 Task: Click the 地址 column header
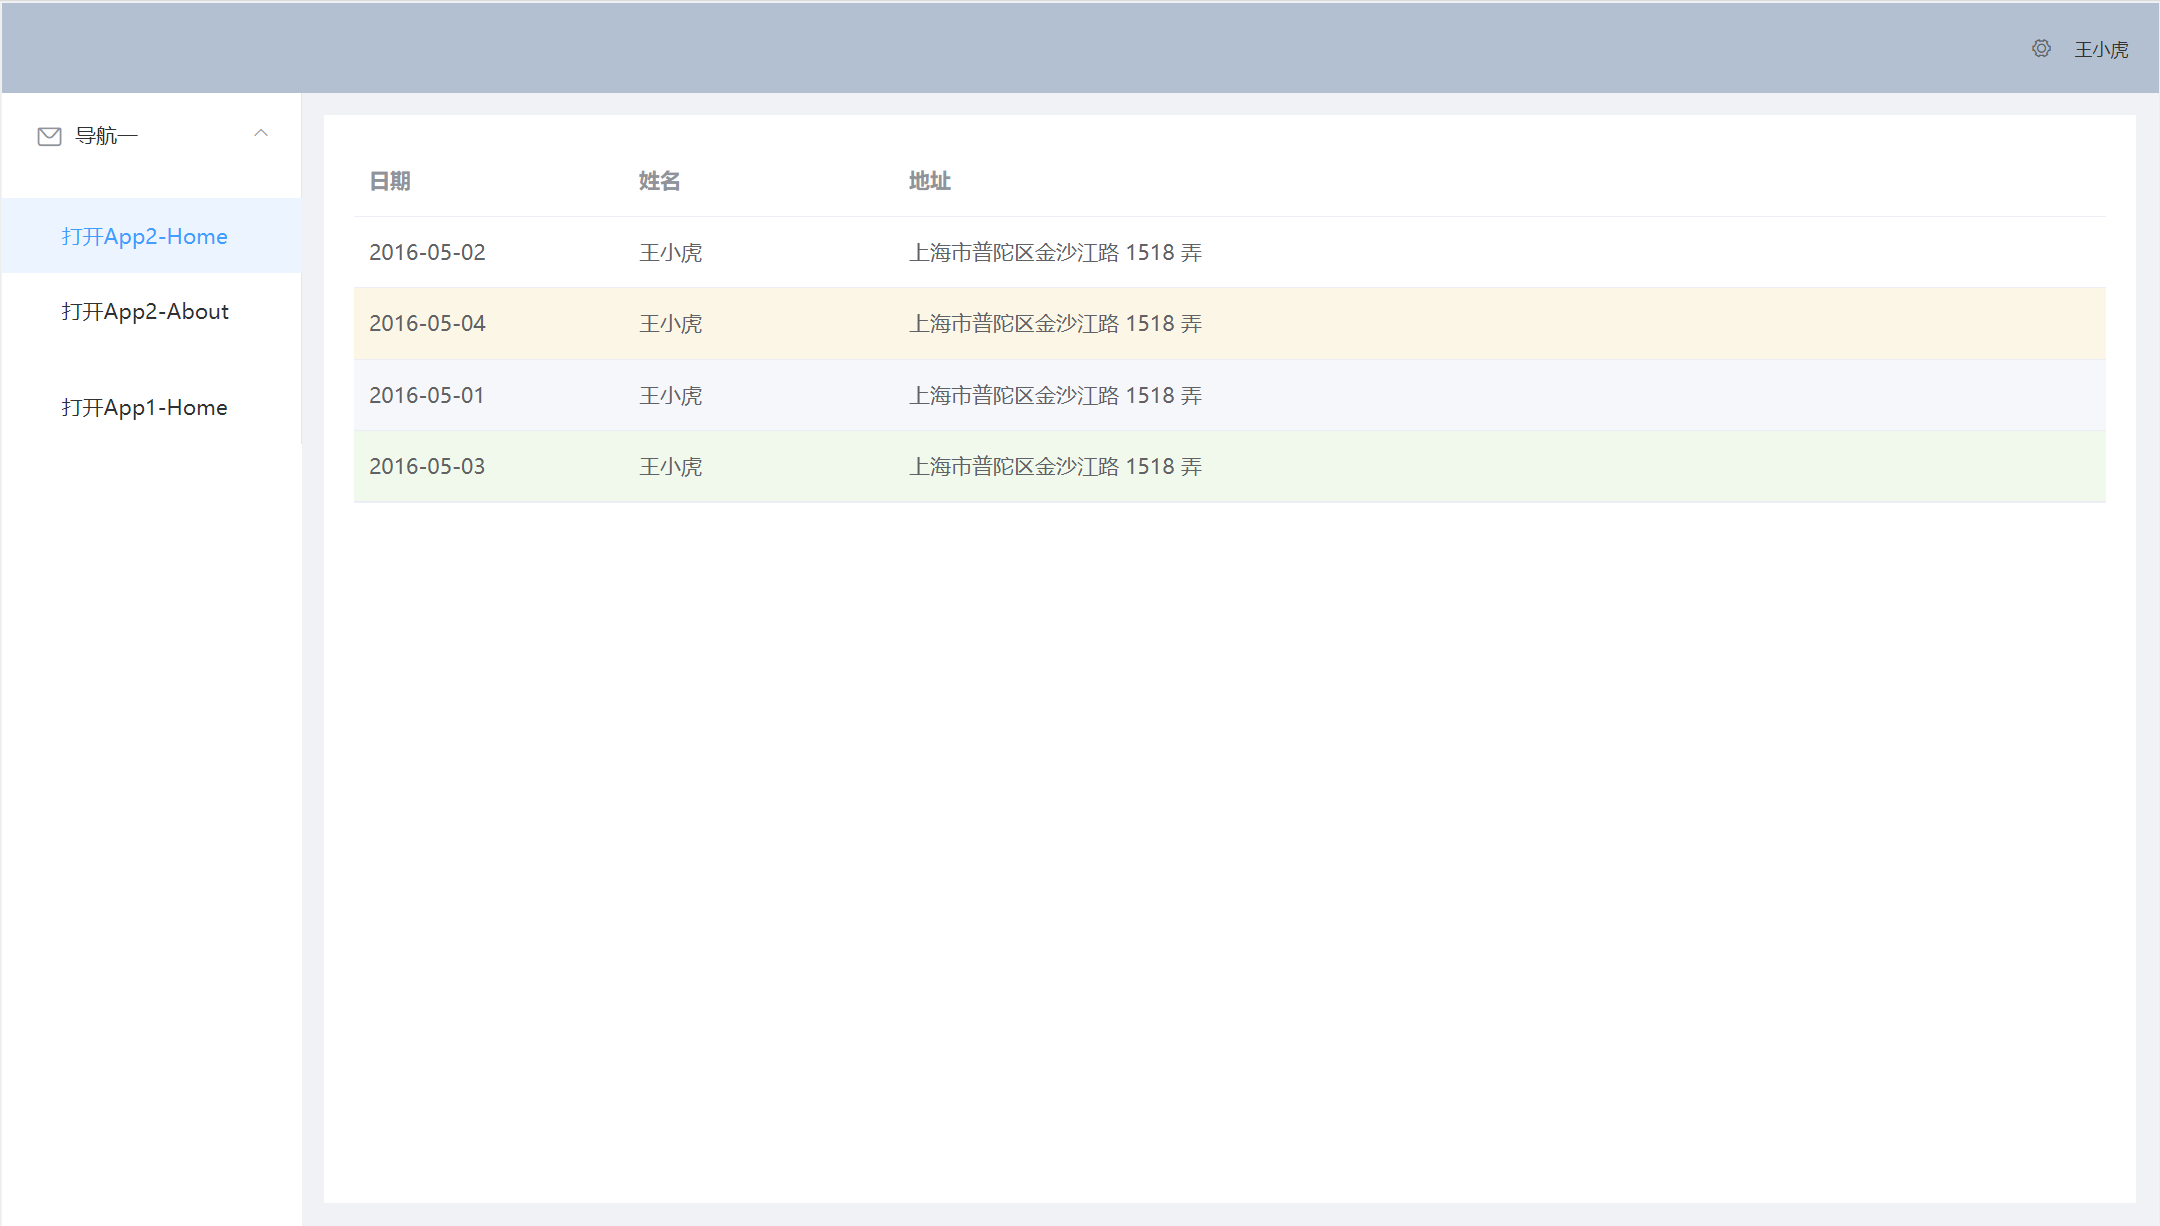[x=929, y=181]
